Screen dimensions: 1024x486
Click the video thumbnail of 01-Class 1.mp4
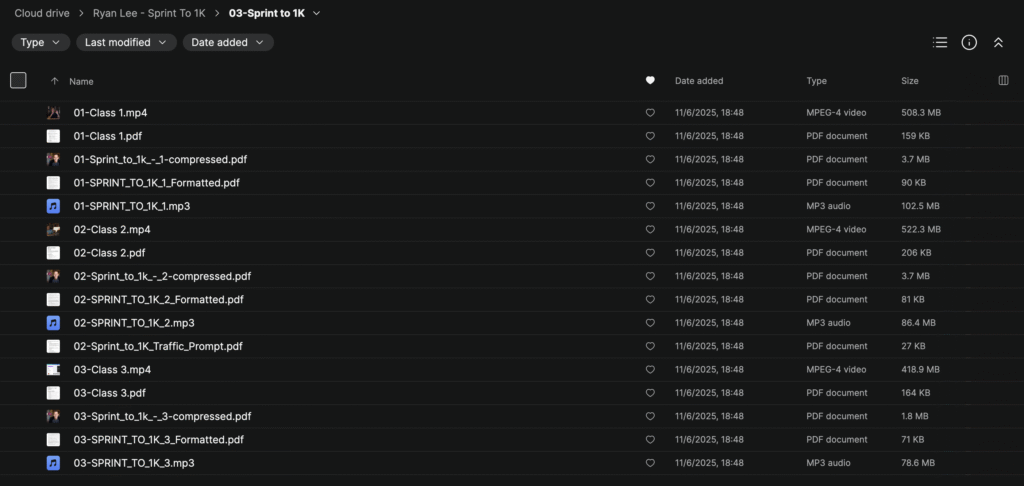53,113
